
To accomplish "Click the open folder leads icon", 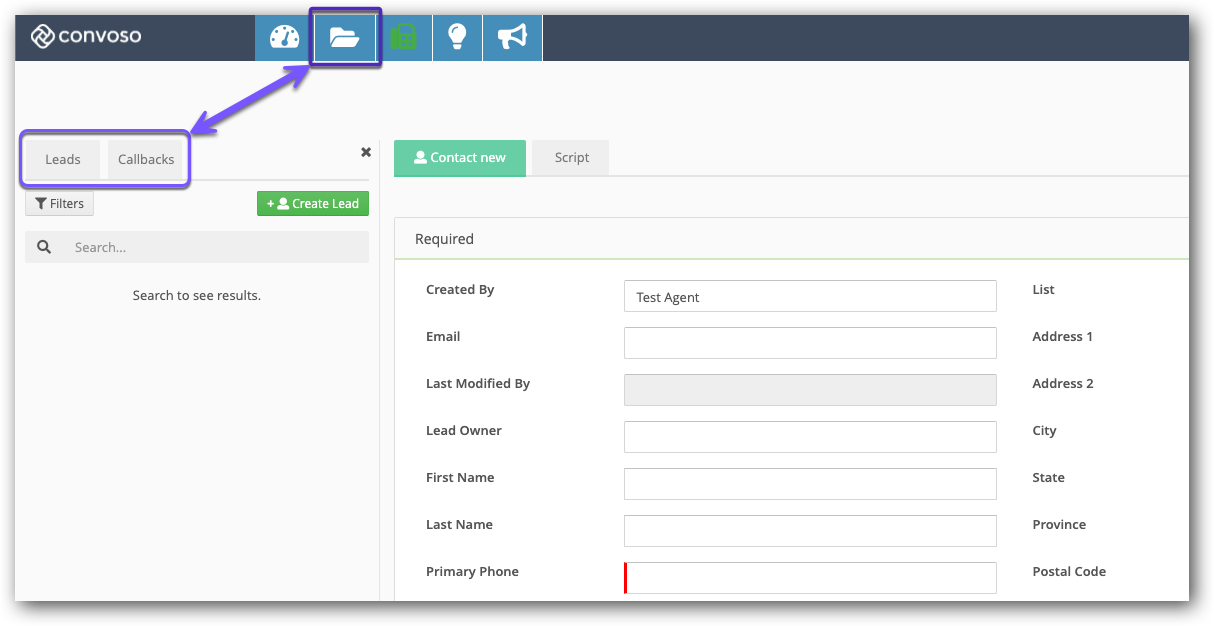I will click(x=345, y=38).
